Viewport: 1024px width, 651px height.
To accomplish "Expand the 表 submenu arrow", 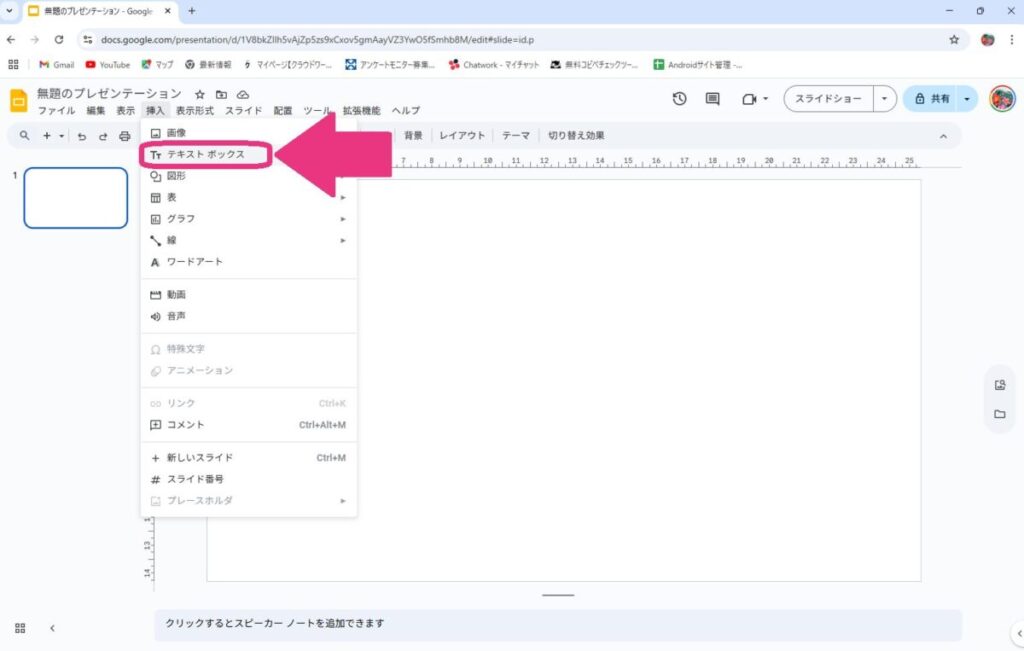I will (x=343, y=197).
